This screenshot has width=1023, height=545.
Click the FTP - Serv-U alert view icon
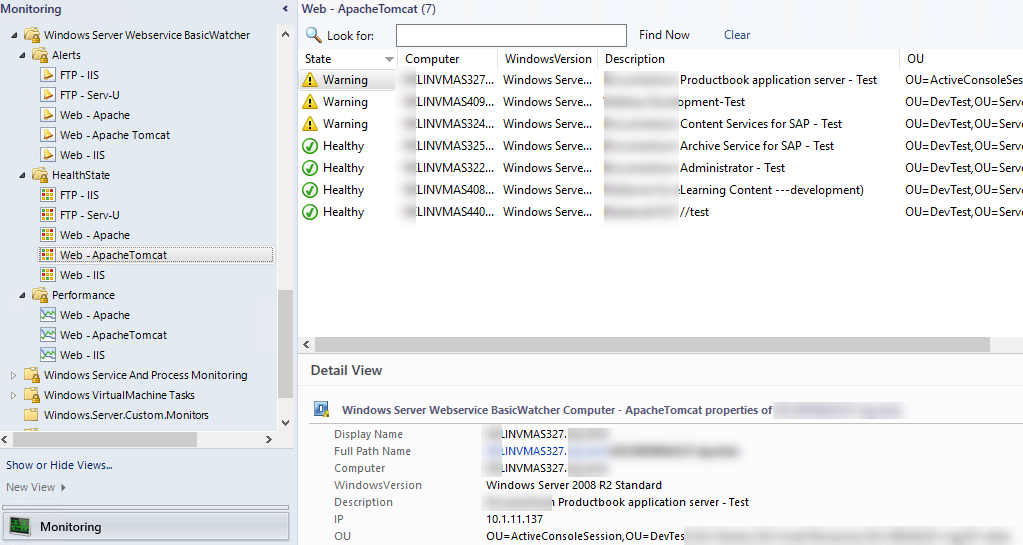point(48,95)
